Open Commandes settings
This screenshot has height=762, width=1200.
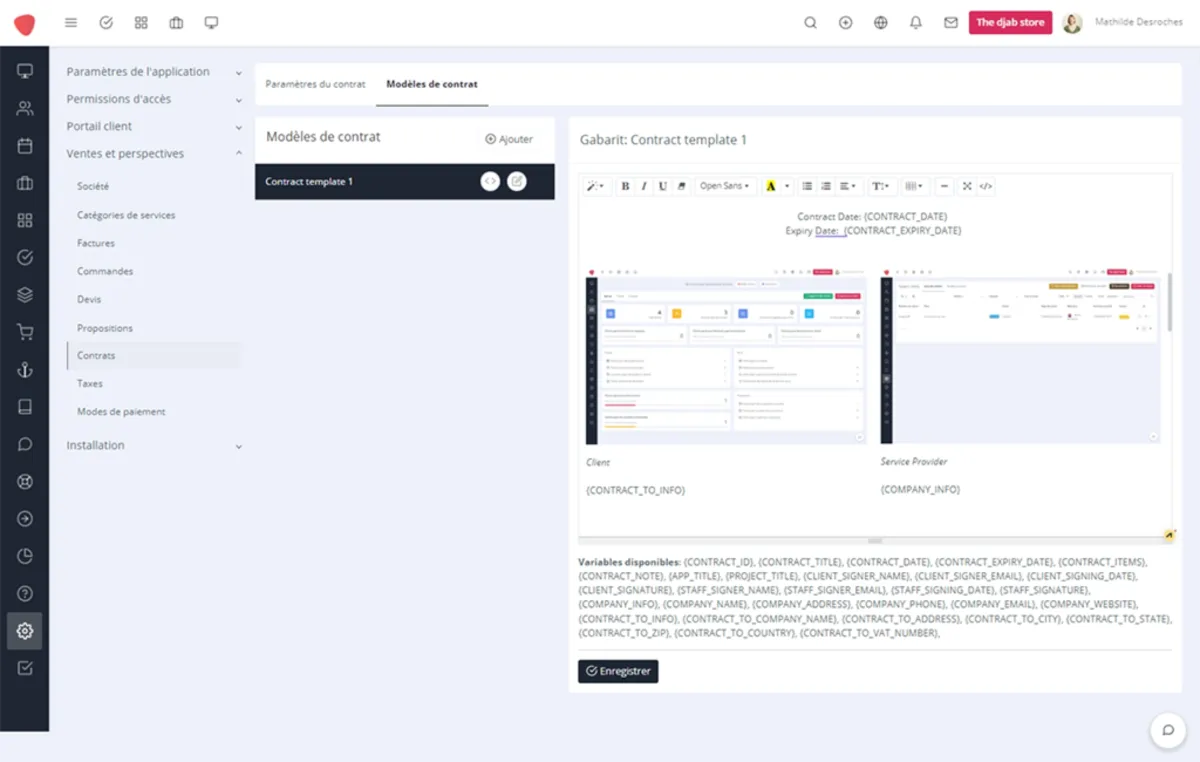click(105, 271)
